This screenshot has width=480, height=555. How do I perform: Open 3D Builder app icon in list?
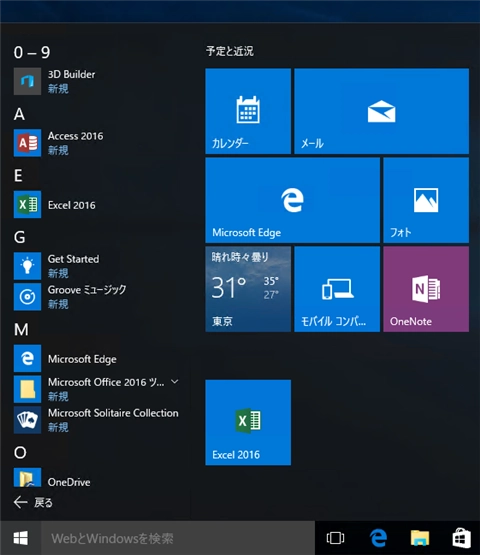tap(27, 81)
